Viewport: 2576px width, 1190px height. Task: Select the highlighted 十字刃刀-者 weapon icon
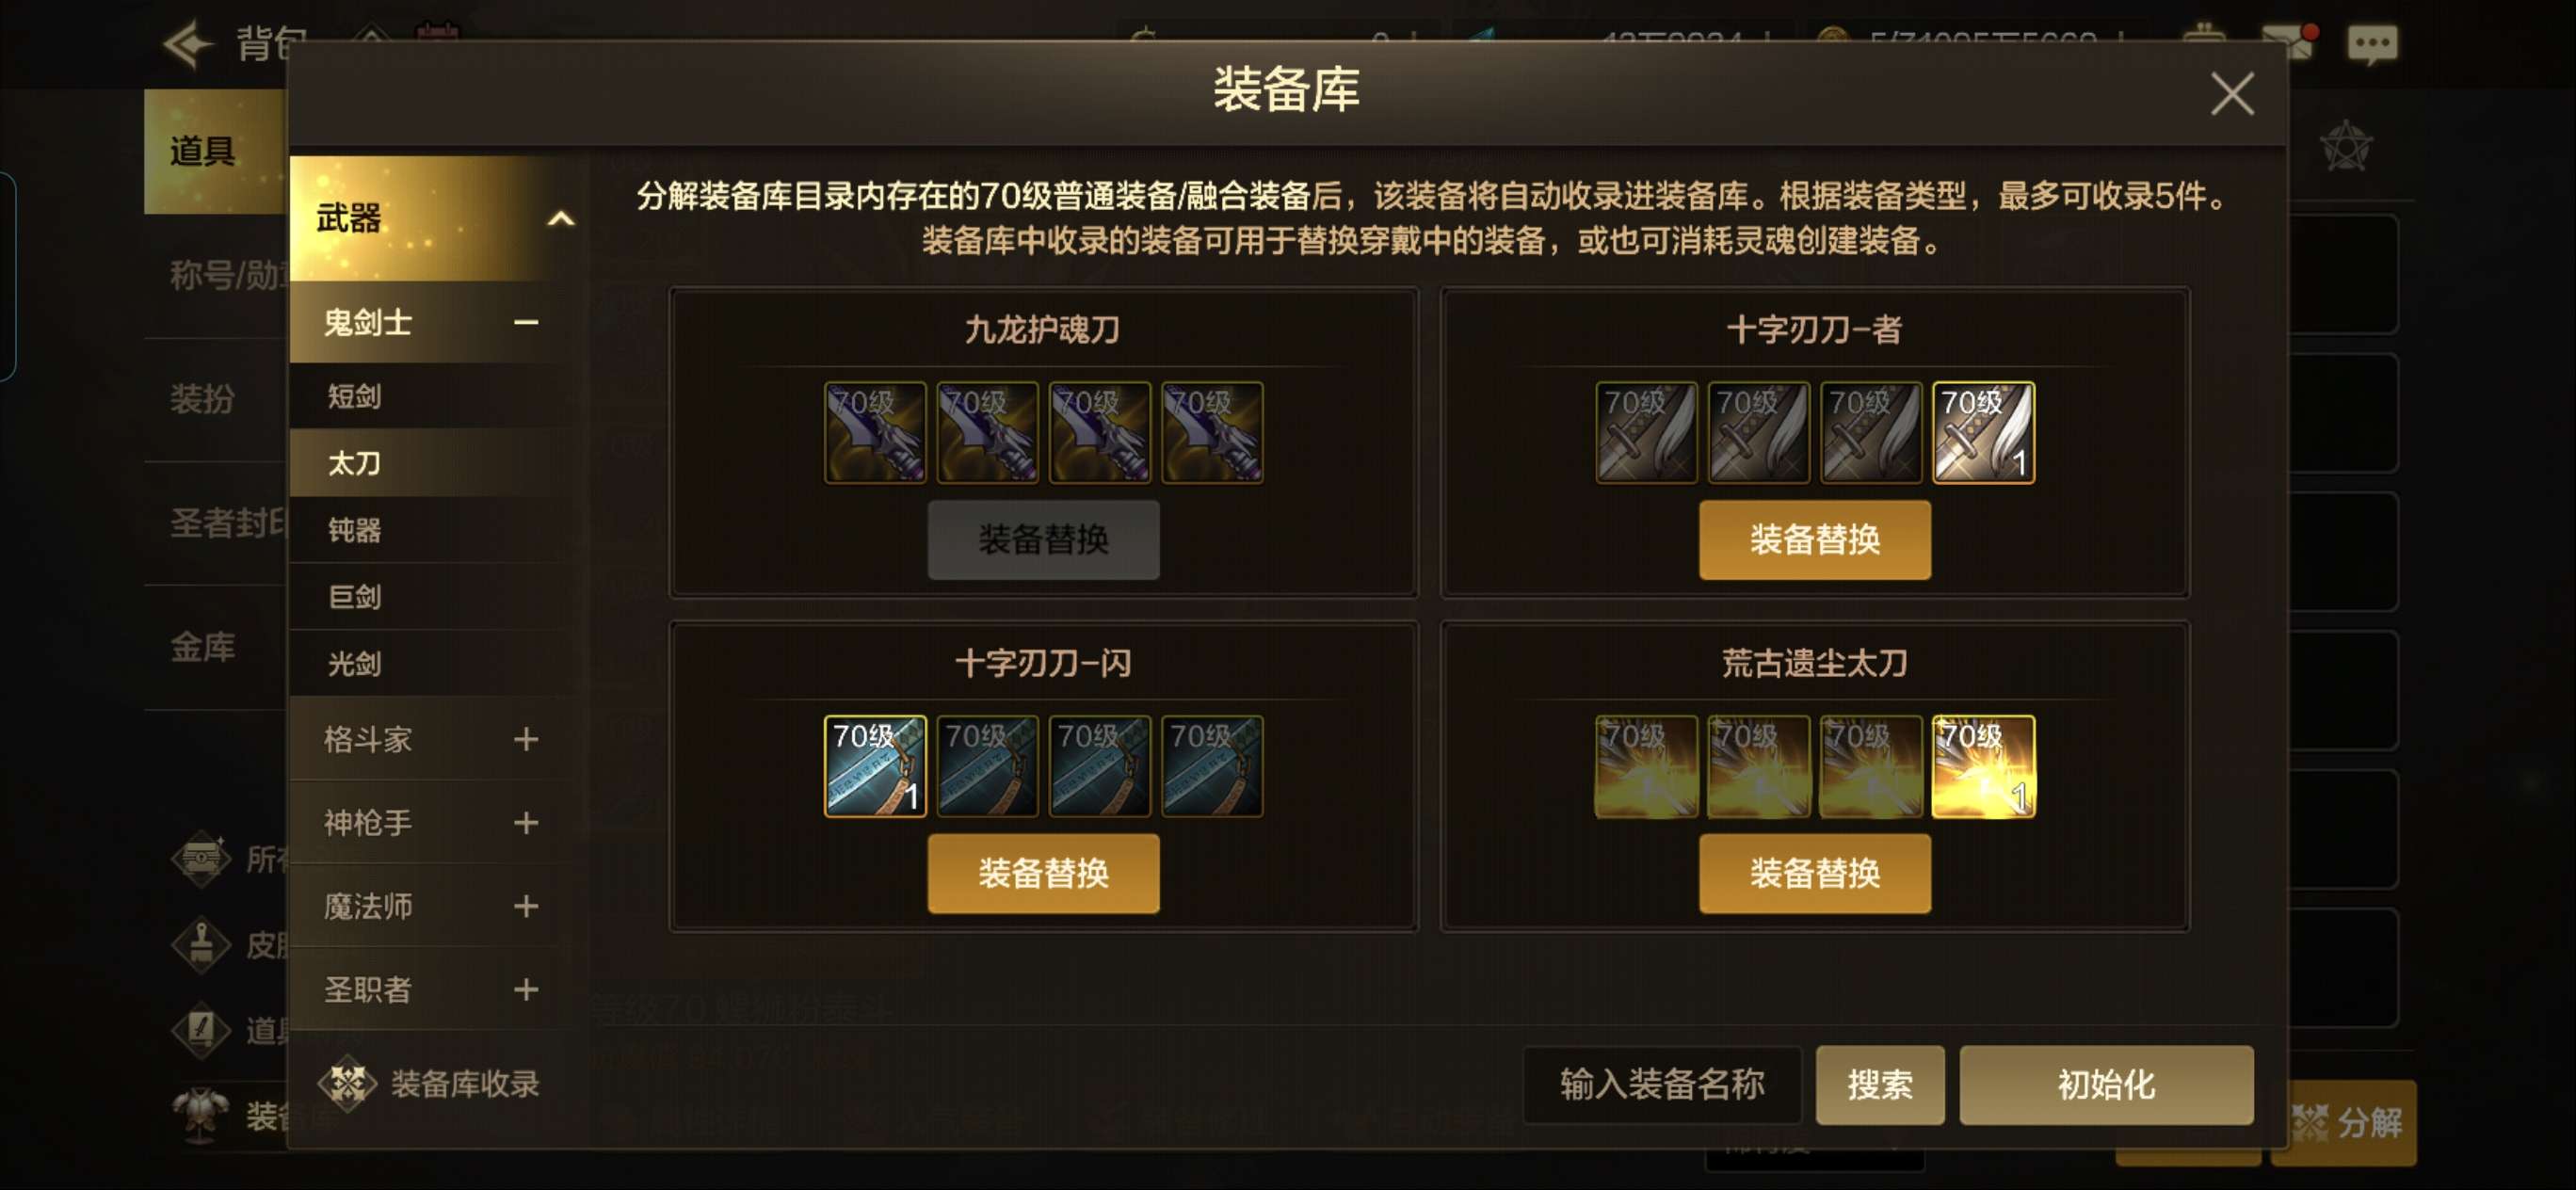(x=1983, y=433)
